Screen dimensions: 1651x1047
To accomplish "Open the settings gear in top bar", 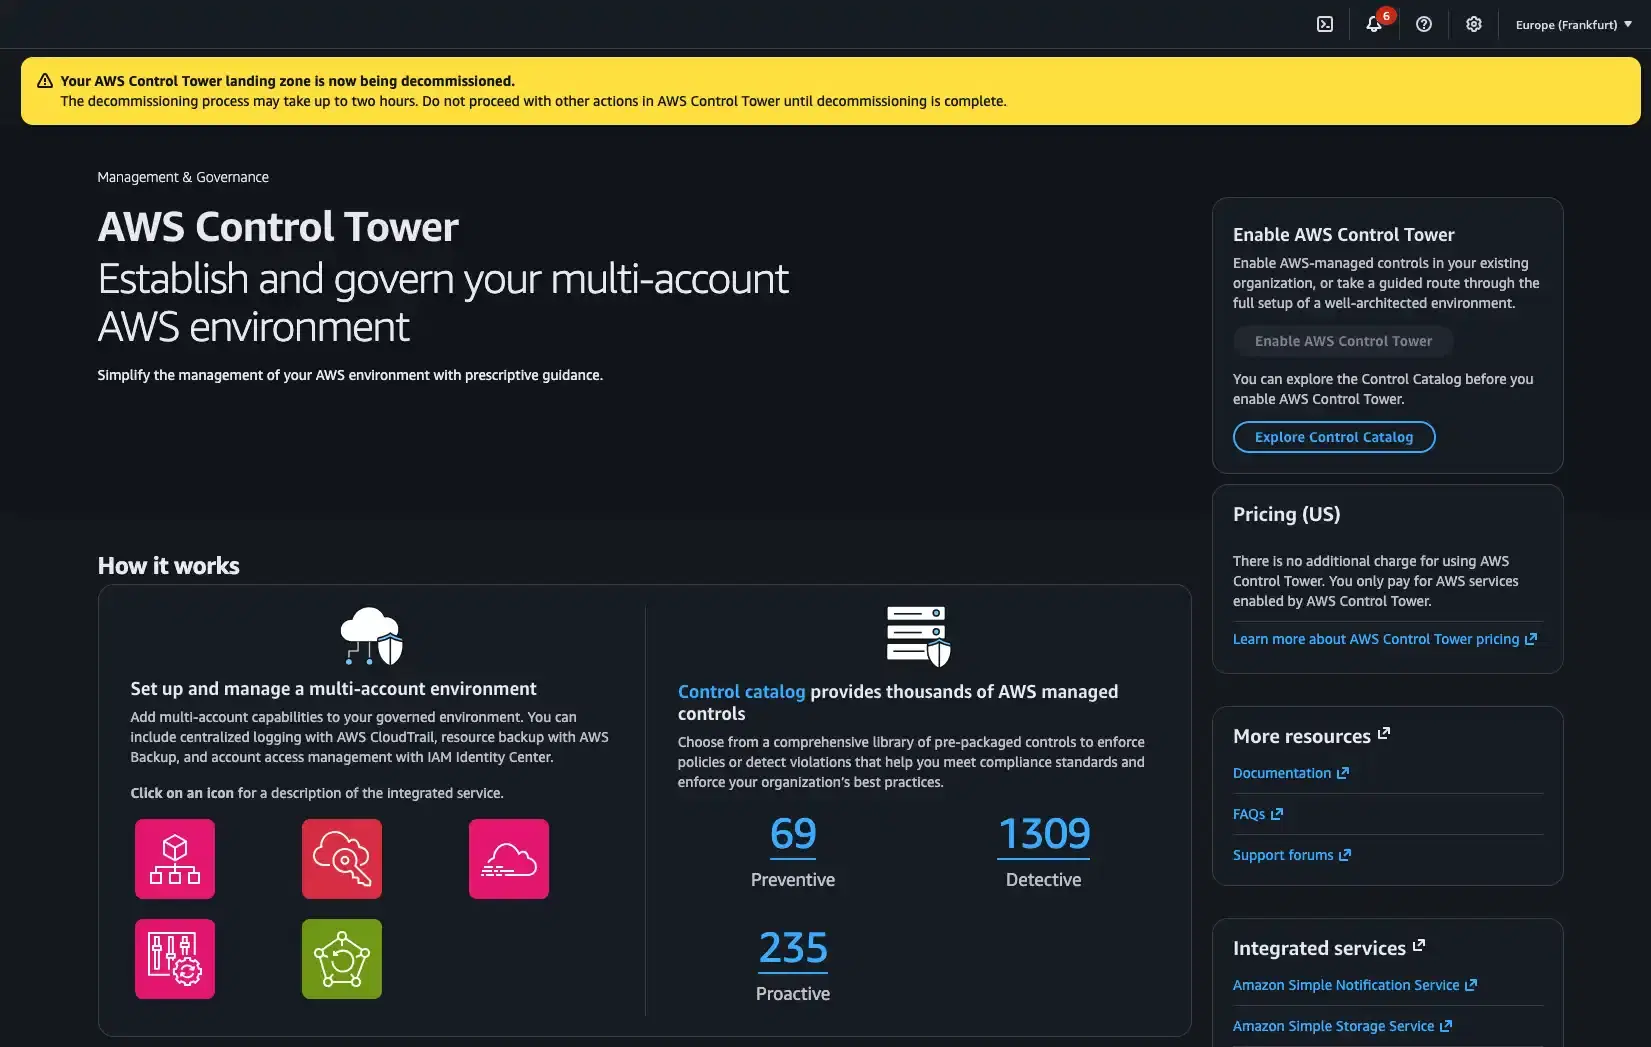I will (1474, 24).
